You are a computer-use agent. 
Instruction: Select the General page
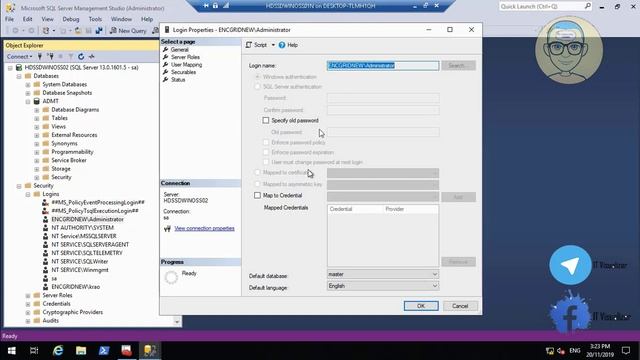[x=179, y=49]
